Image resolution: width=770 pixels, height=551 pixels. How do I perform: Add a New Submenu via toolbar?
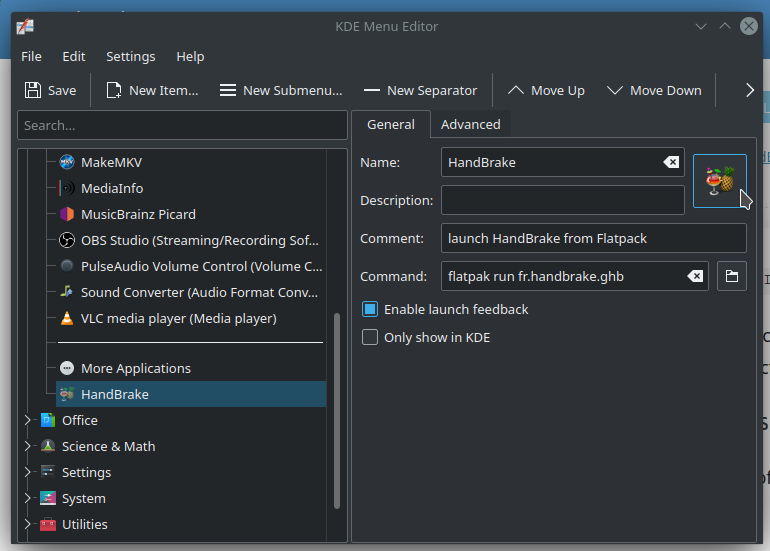pyautogui.click(x=281, y=90)
